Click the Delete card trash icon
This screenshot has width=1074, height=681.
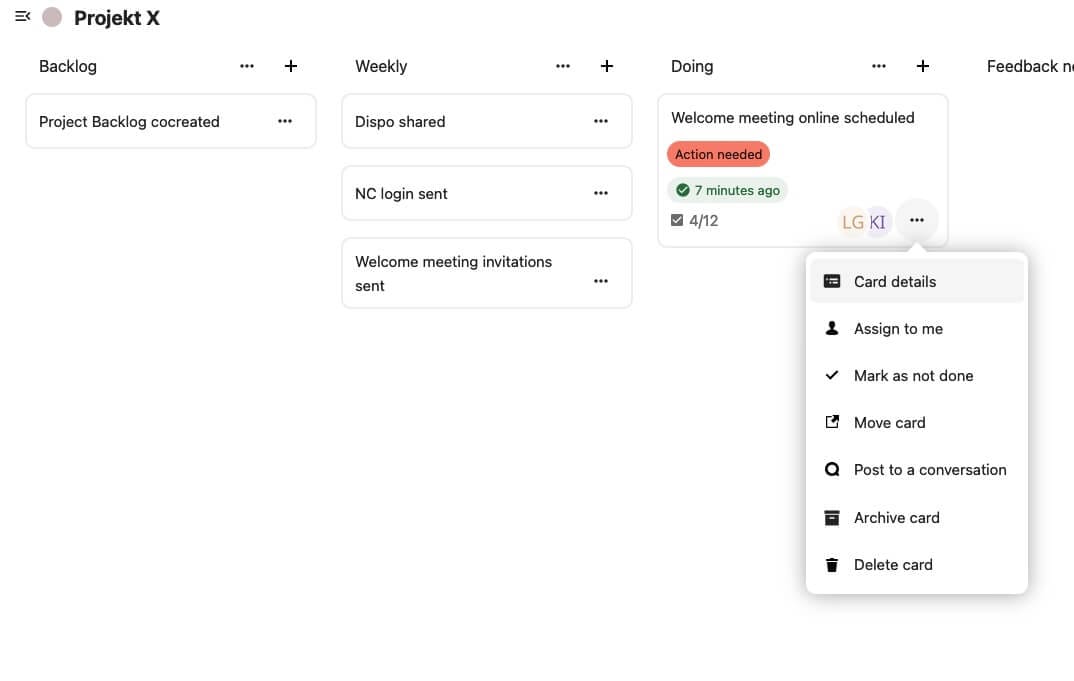832,564
